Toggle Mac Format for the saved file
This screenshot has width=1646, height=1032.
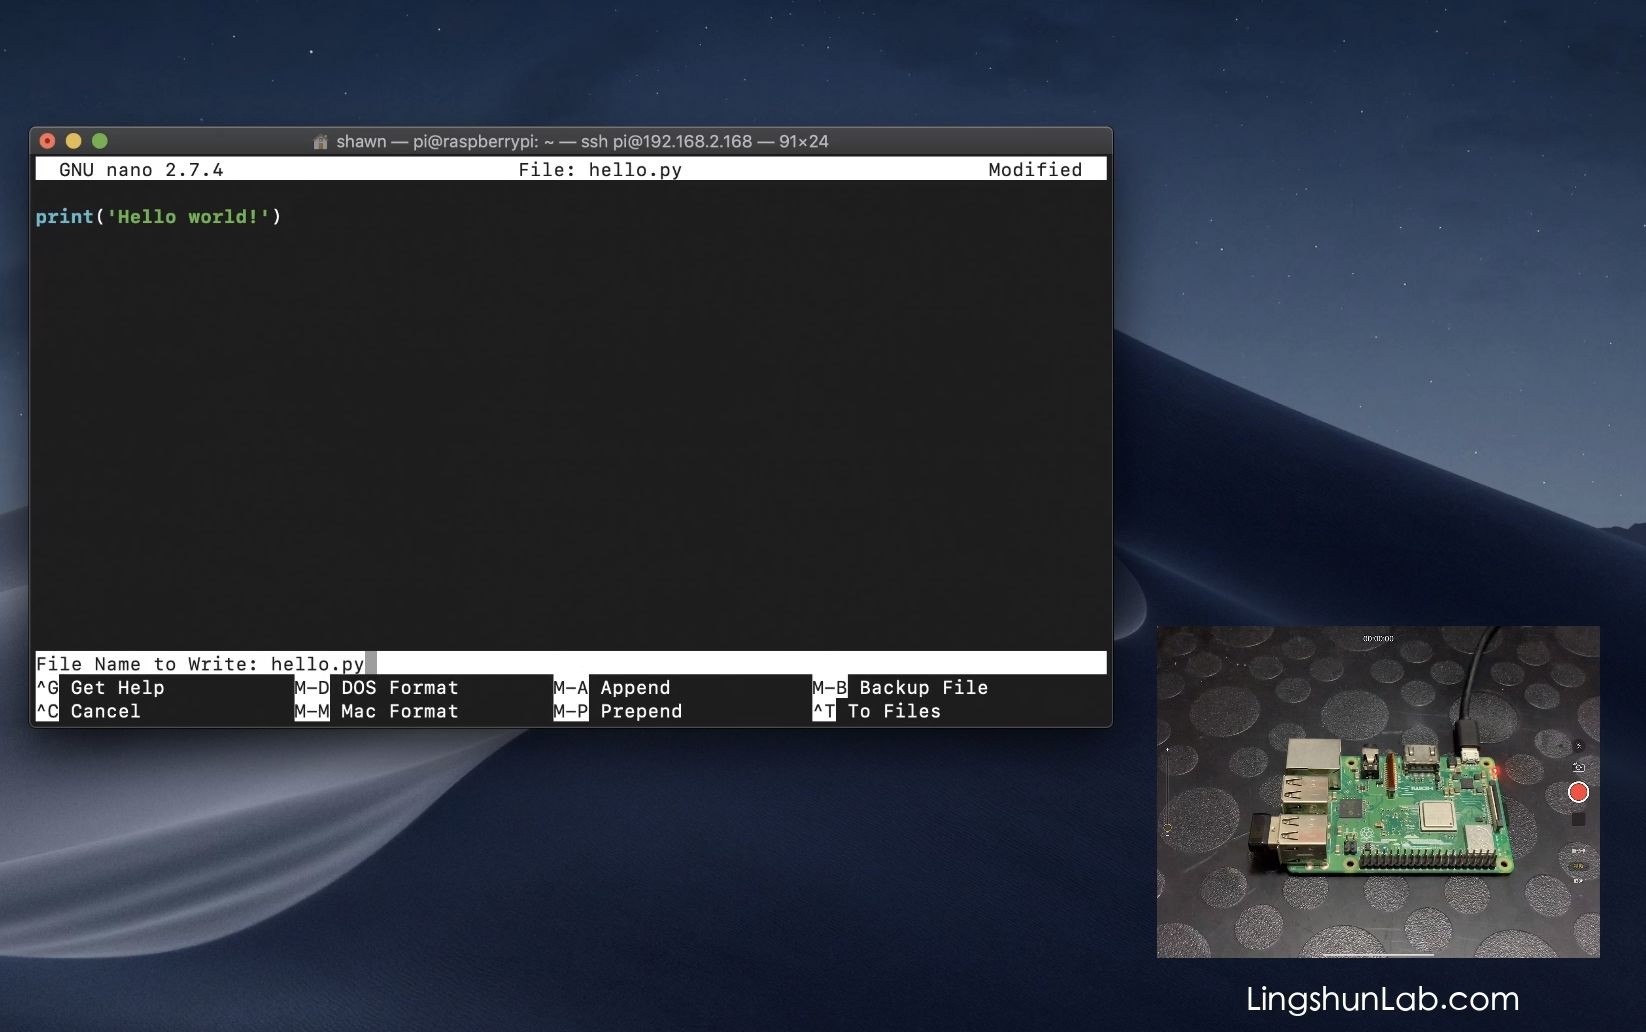coord(398,711)
